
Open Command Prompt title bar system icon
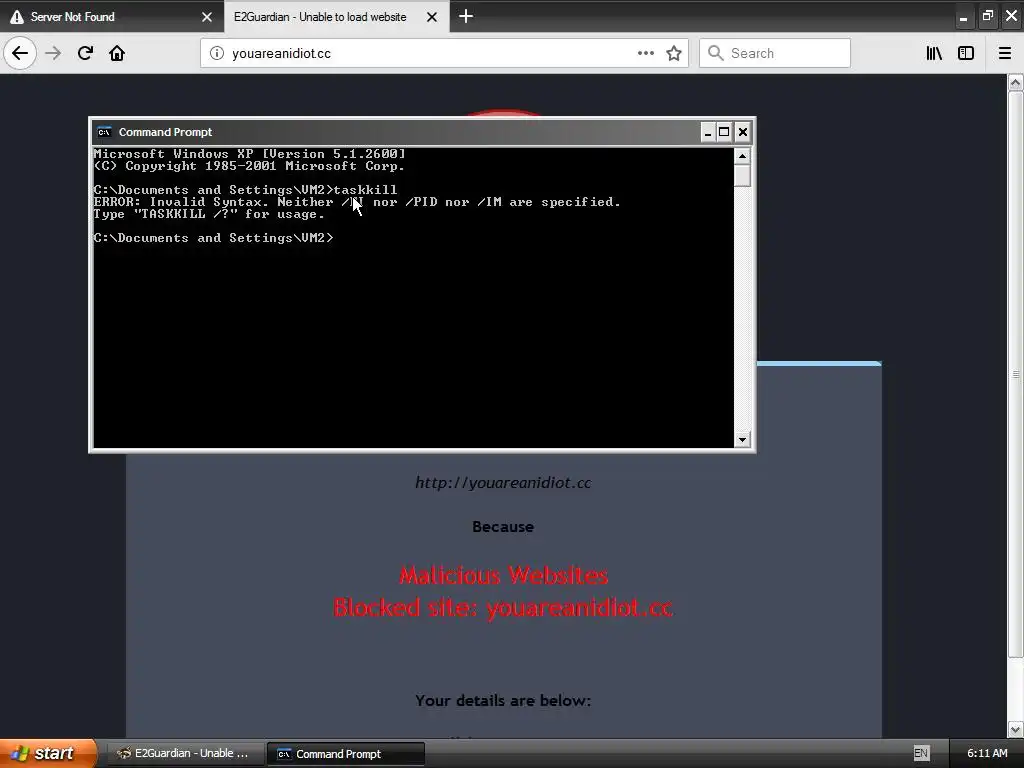point(104,132)
